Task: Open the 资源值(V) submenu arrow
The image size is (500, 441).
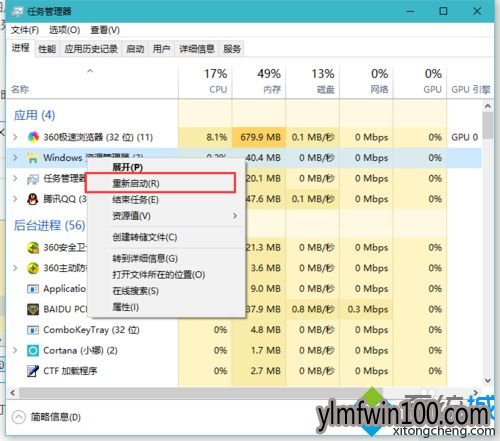Action: coord(235,216)
